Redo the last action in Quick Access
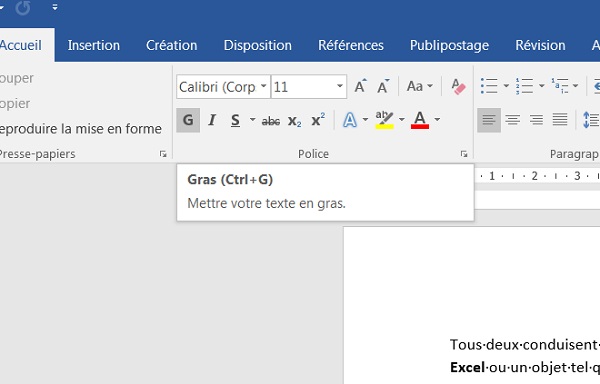 point(23,7)
